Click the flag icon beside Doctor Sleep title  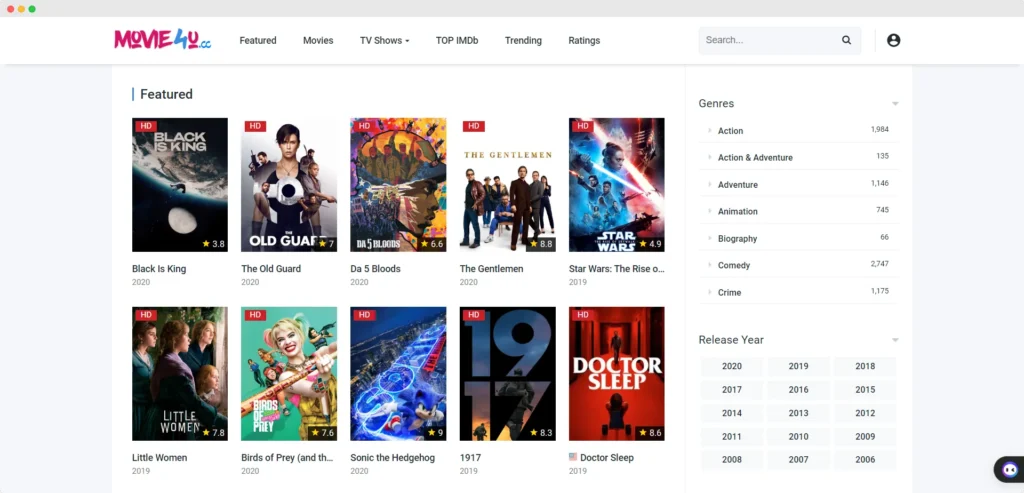tap(573, 457)
